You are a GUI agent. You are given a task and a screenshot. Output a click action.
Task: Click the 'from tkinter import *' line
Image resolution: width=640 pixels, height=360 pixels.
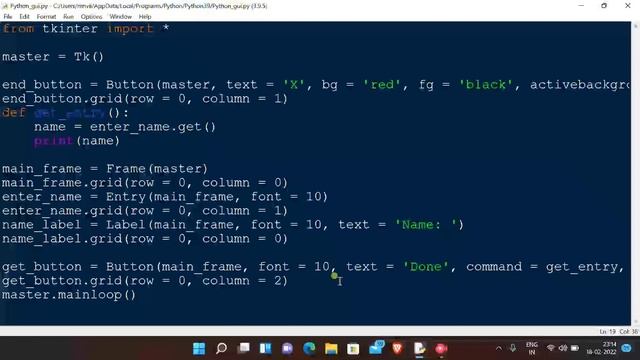(x=86, y=29)
